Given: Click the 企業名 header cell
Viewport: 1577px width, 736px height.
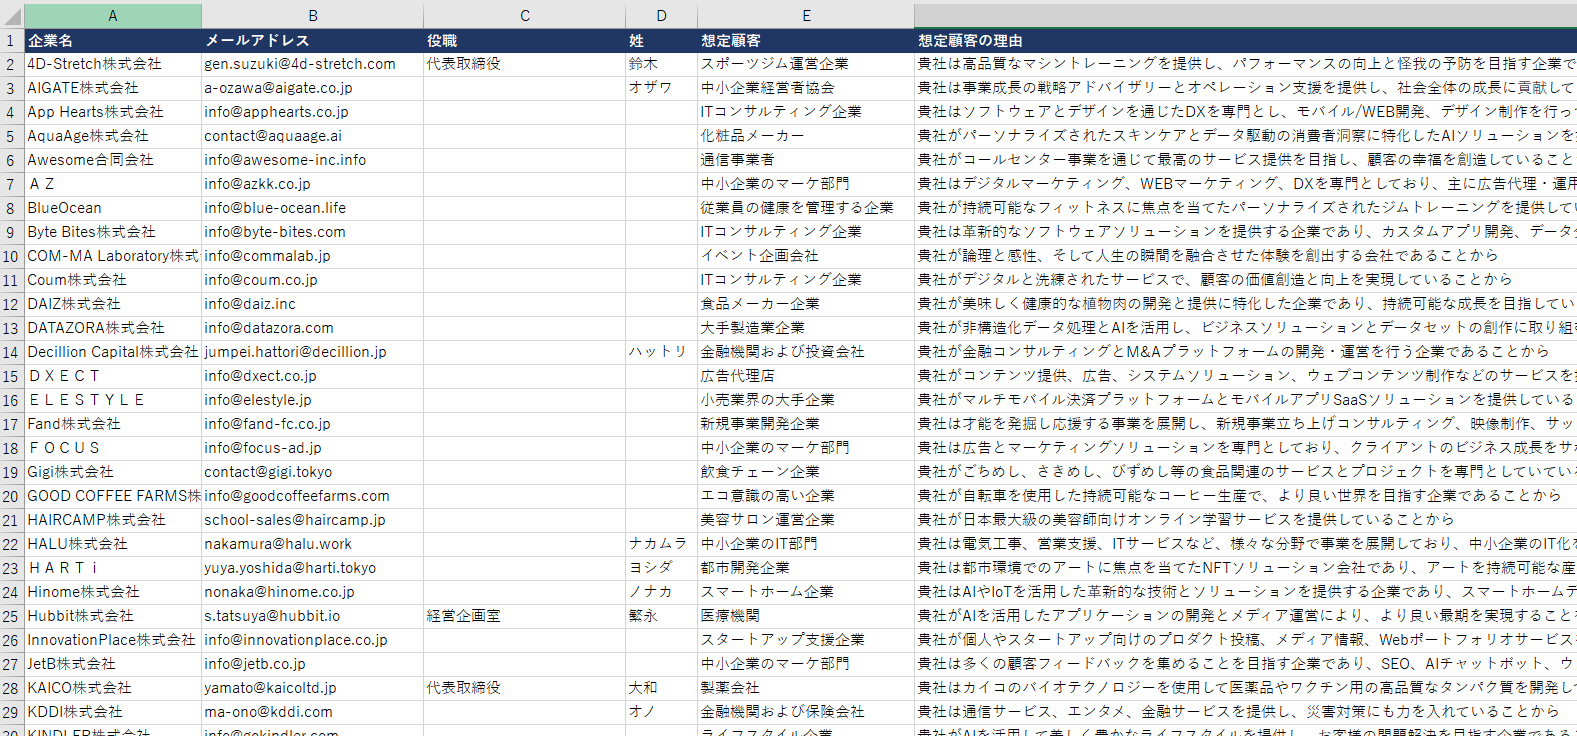Looking at the screenshot, I should pyautogui.click(x=113, y=41).
